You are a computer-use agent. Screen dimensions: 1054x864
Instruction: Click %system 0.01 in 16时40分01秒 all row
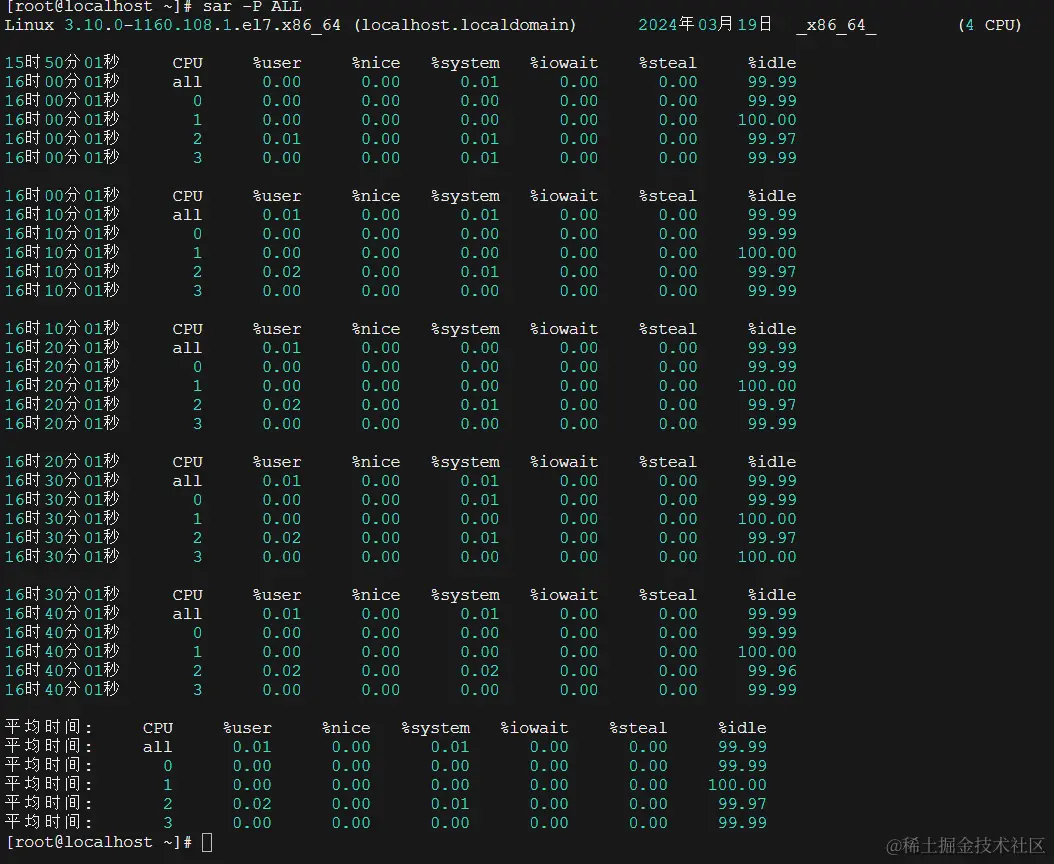click(480, 615)
